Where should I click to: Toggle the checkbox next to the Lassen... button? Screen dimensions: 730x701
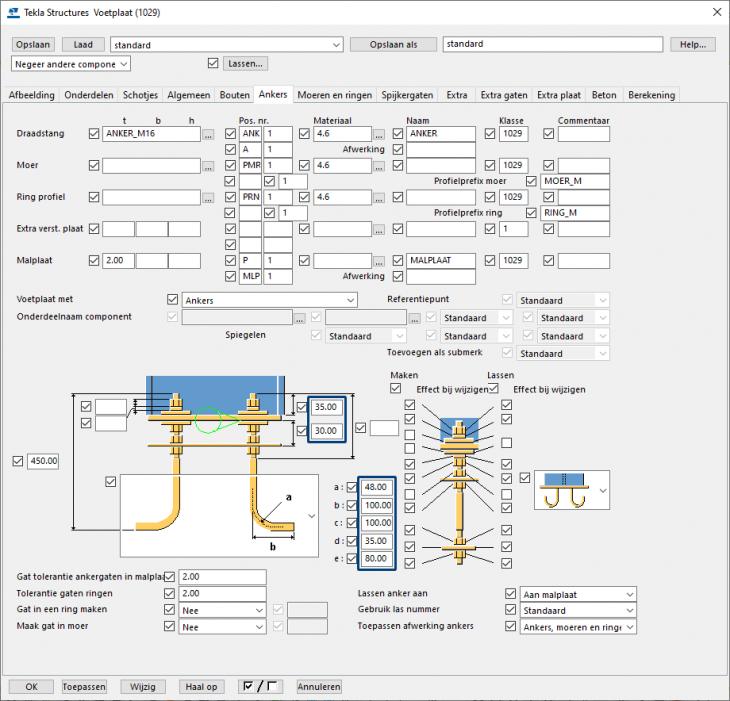[x=212, y=64]
